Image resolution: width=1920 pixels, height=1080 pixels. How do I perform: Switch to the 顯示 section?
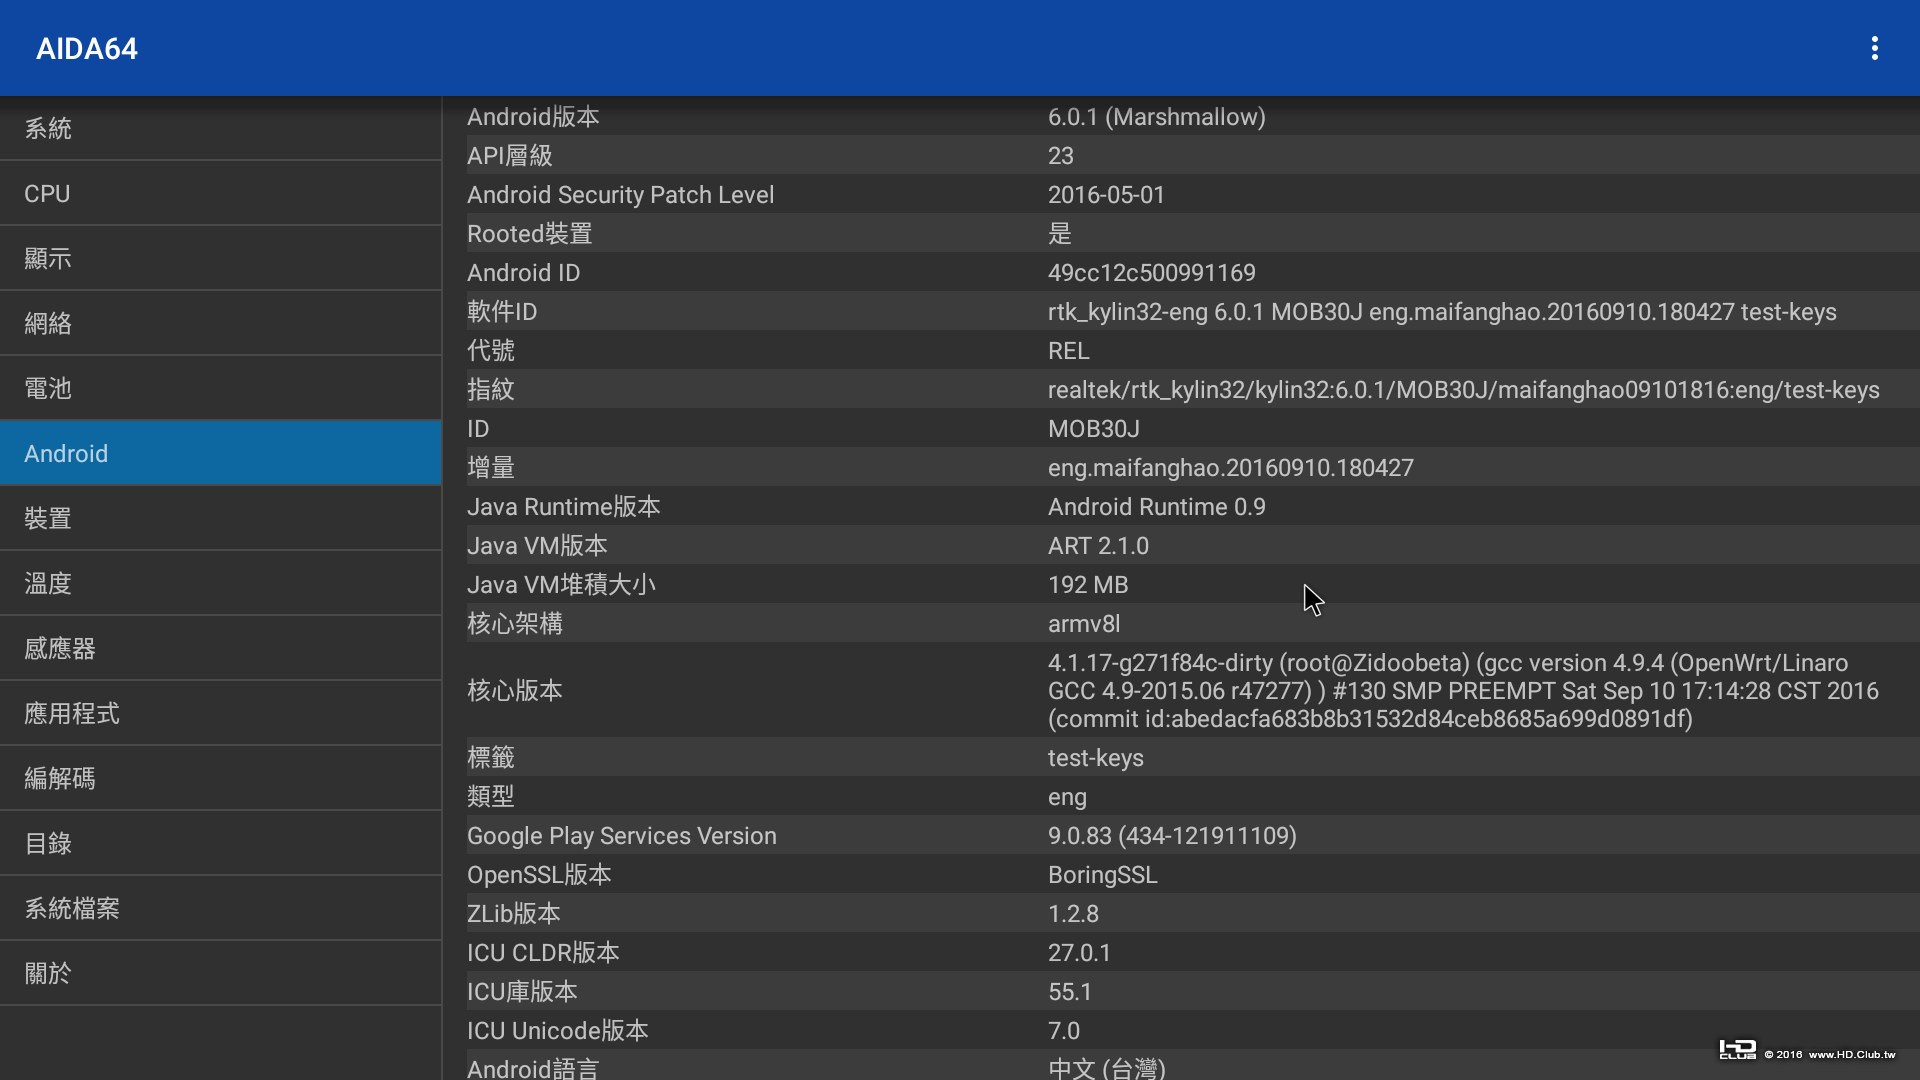220,258
